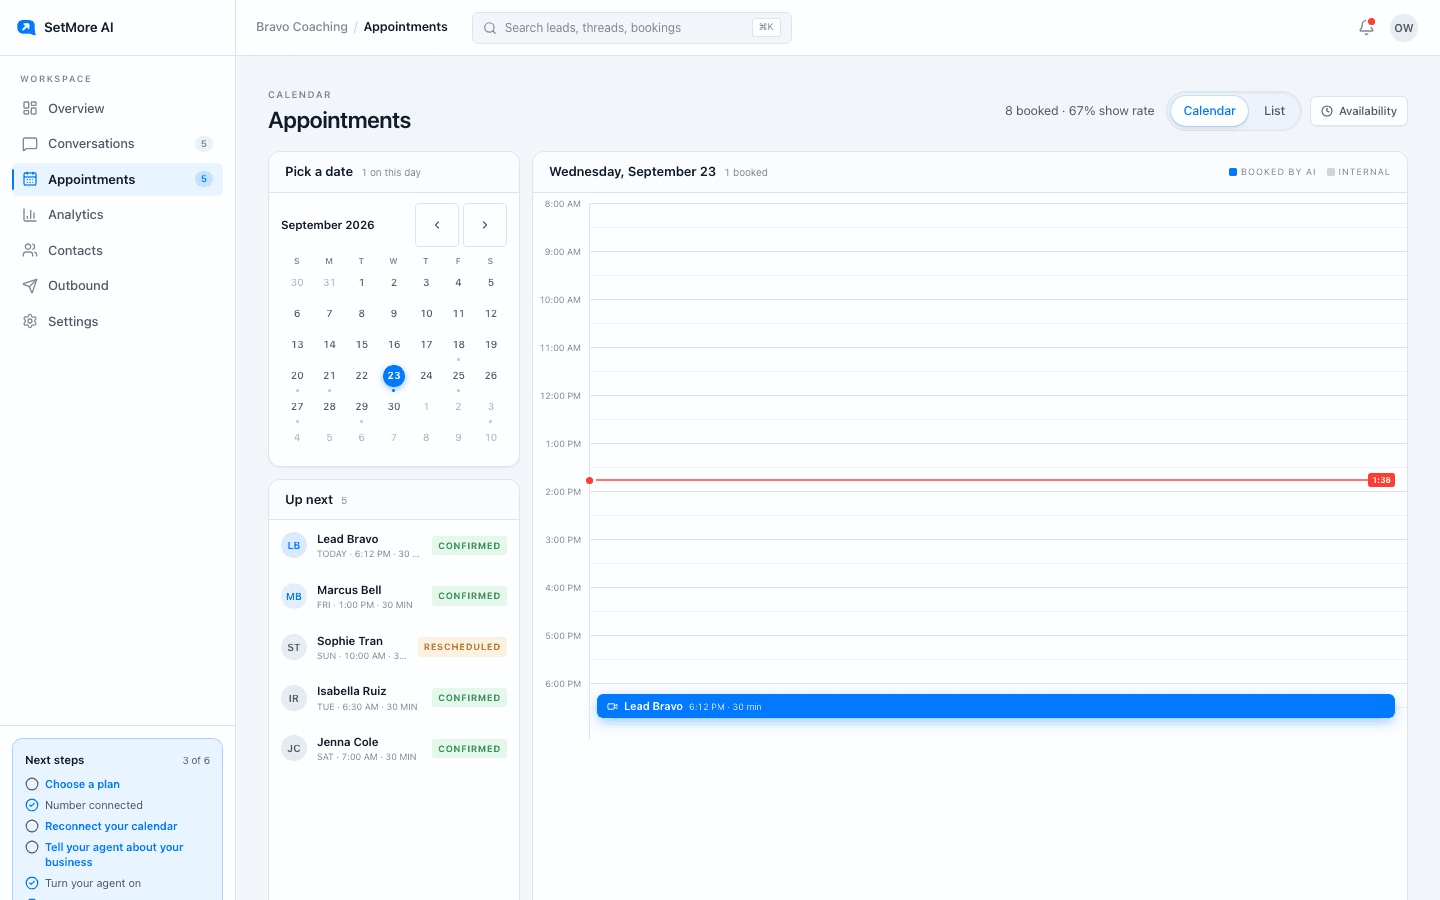
Task: Click the ST avatar for Sophie Tran
Action: [294, 647]
